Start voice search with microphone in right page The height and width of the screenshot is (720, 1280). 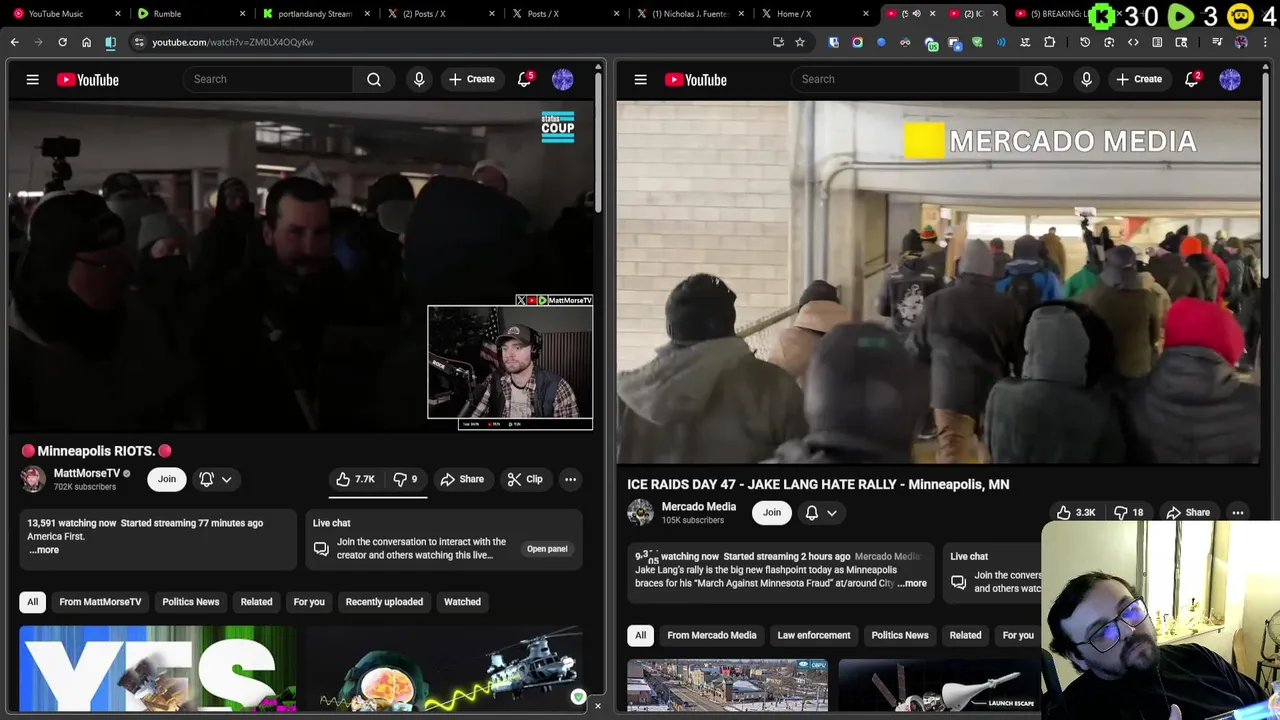click(x=1086, y=79)
